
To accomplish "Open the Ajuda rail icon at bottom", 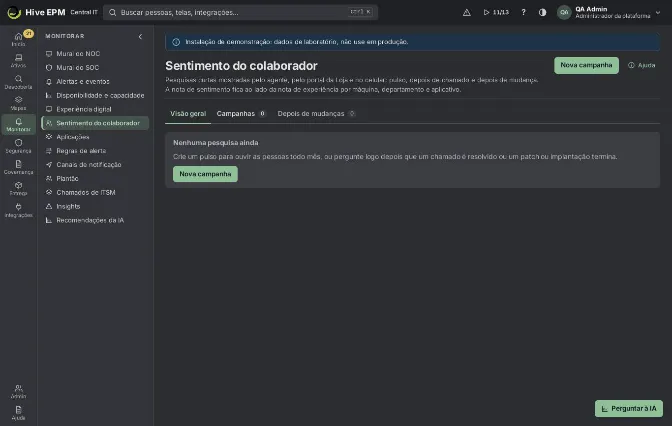I will [x=18, y=413].
